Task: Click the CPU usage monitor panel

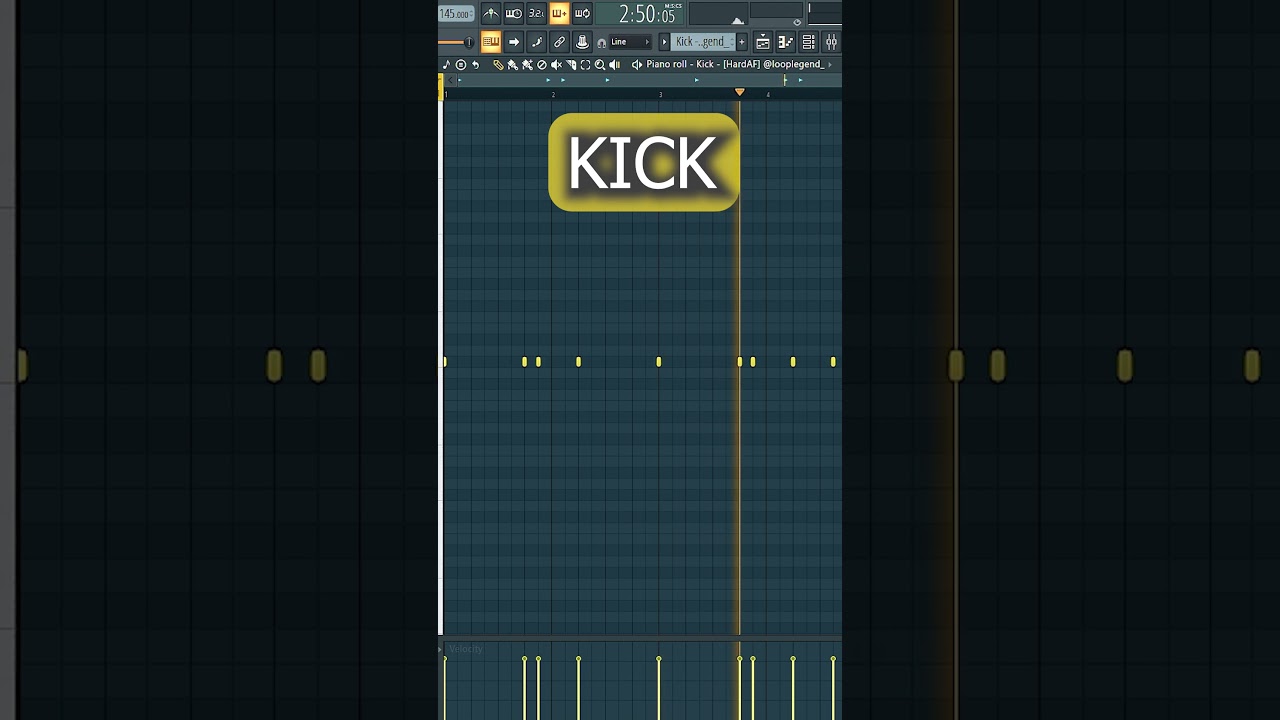Action: (719, 14)
